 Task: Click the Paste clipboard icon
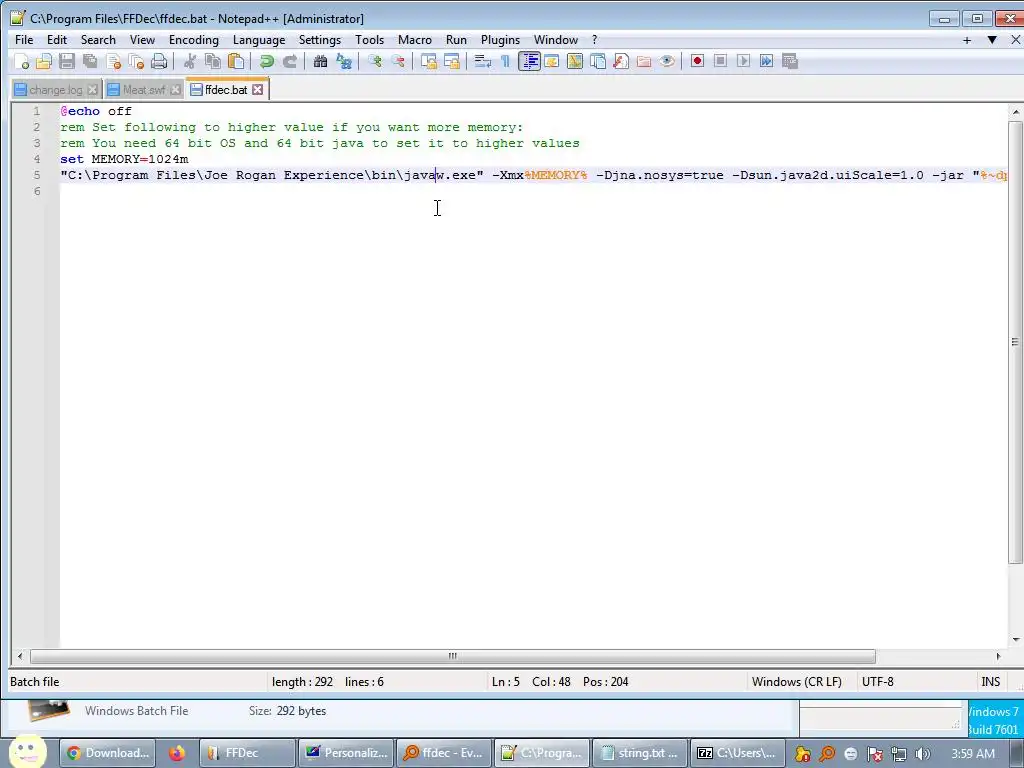236,61
